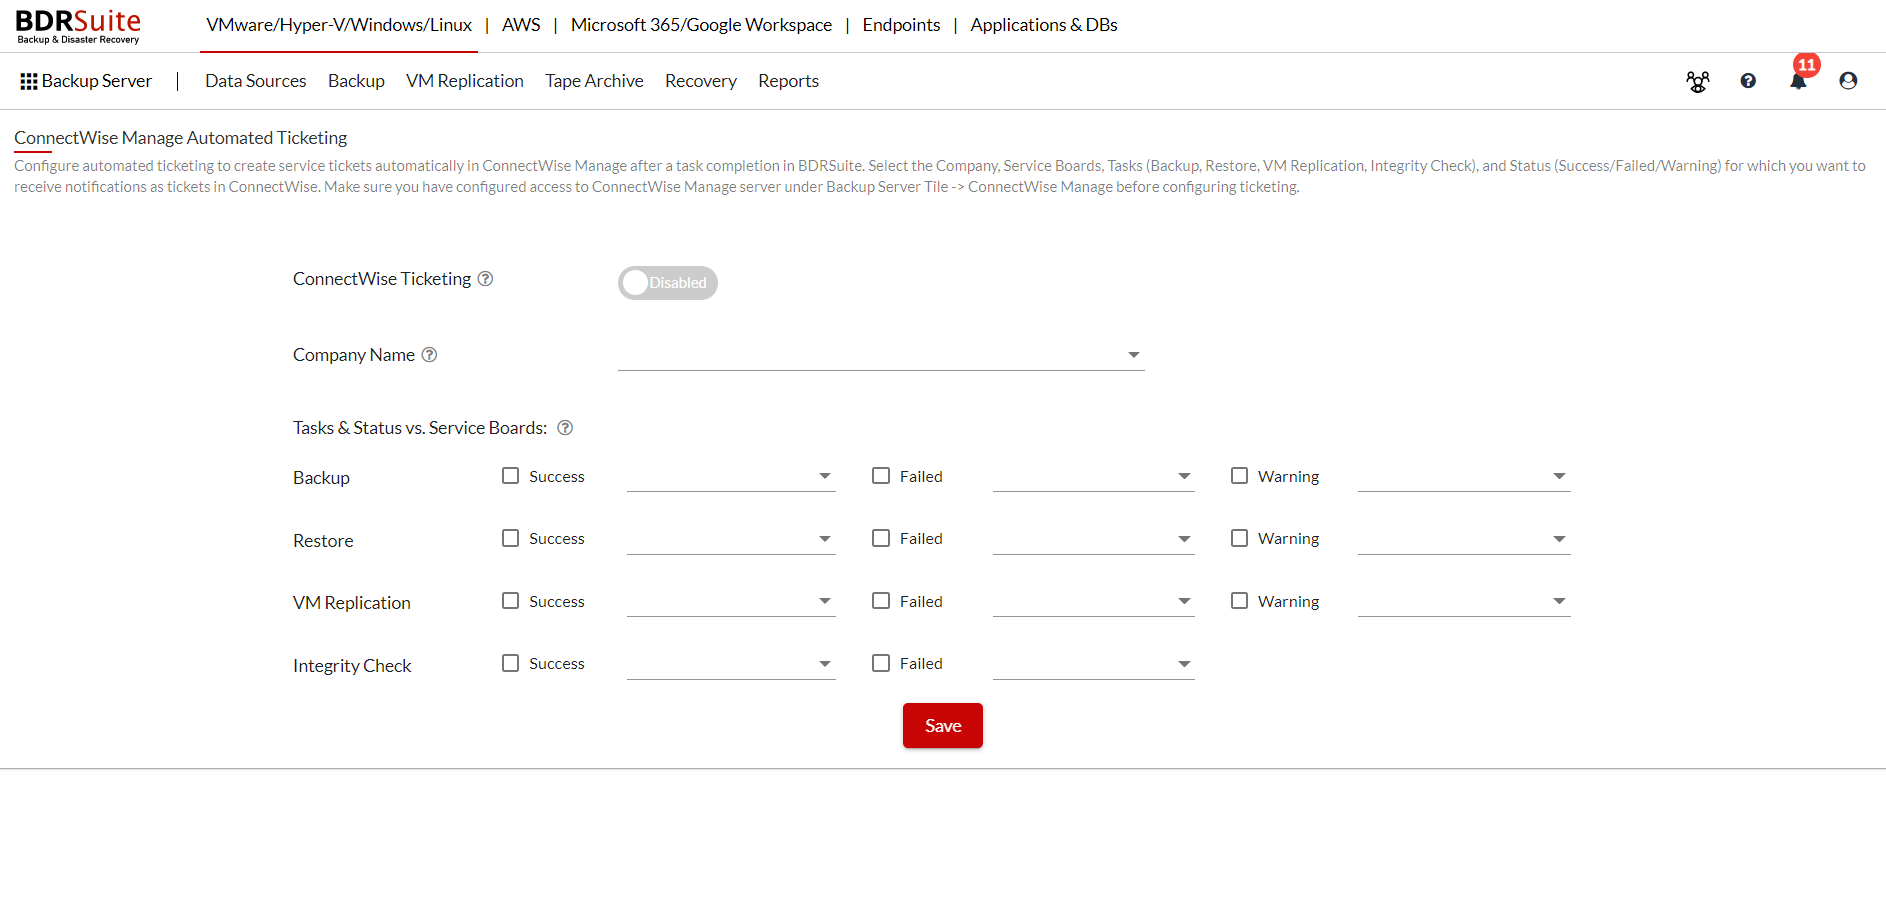Open VM Replication menu in navigation bar
The image size is (1886, 915).
click(x=465, y=81)
